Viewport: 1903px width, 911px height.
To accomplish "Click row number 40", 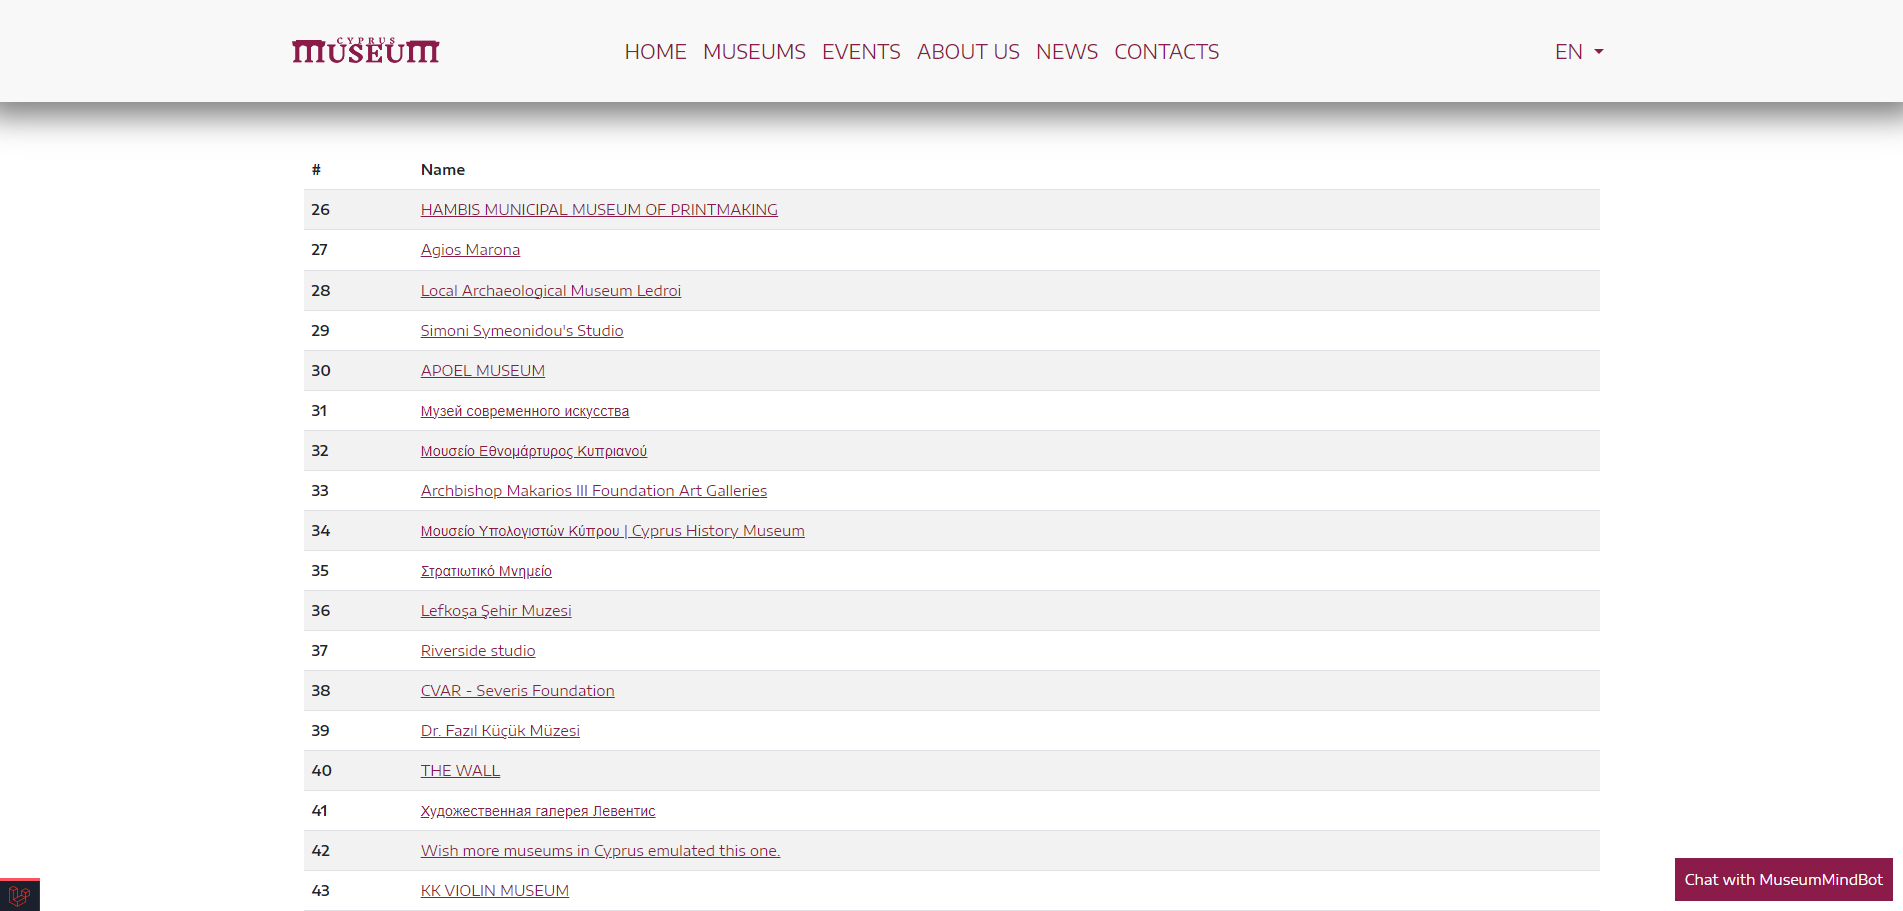I will point(322,771).
